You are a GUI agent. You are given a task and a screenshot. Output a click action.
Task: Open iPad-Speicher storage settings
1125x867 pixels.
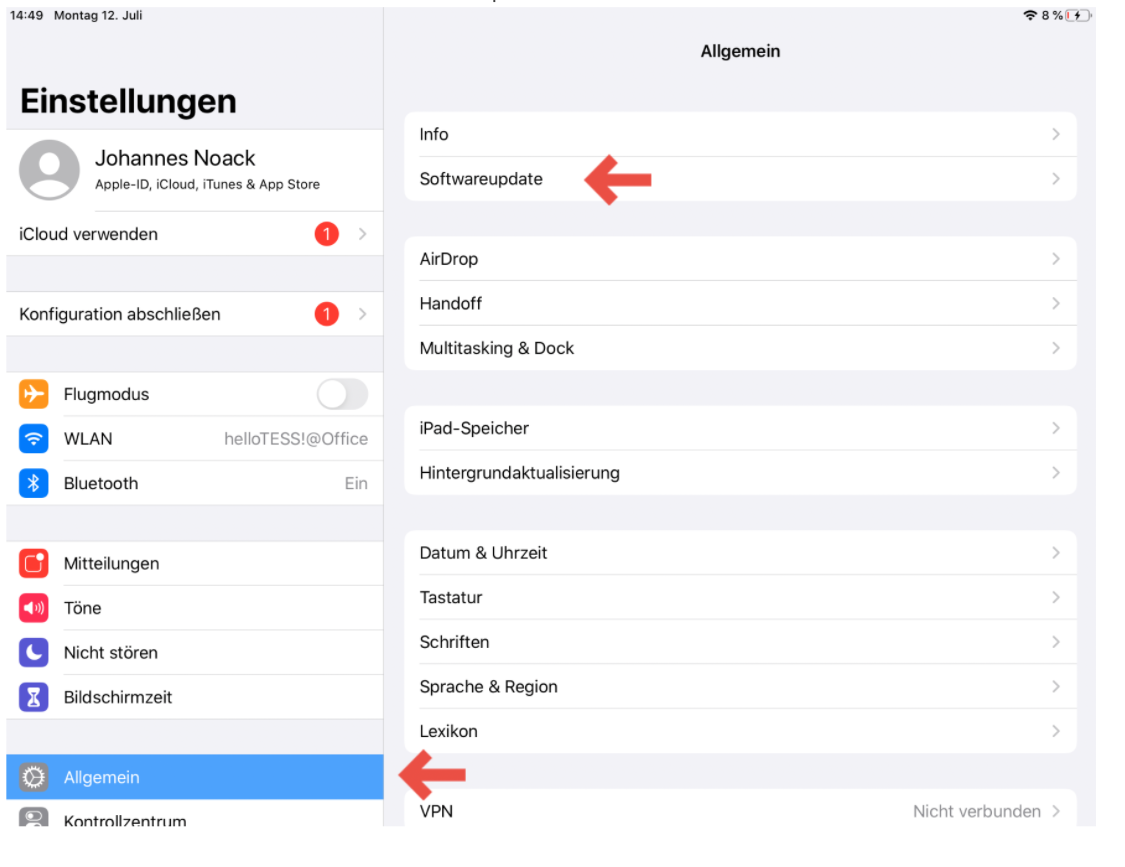(x=740, y=428)
